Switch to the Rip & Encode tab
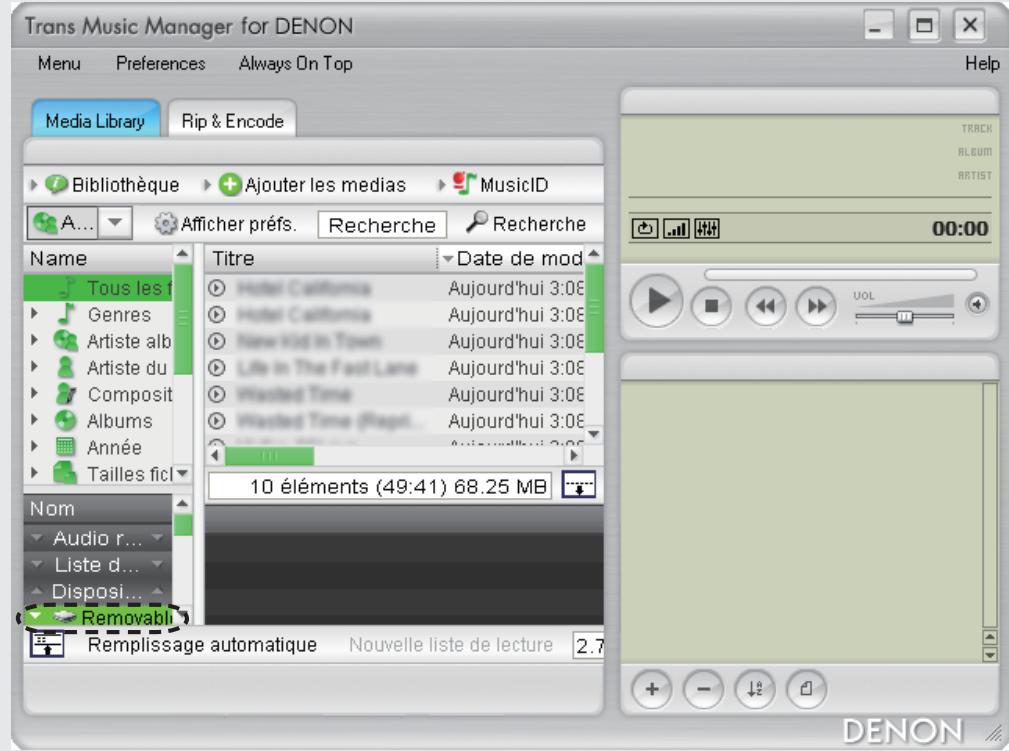Image resolution: width=1009 pixels, height=751 pixels. tap(232, 120)
